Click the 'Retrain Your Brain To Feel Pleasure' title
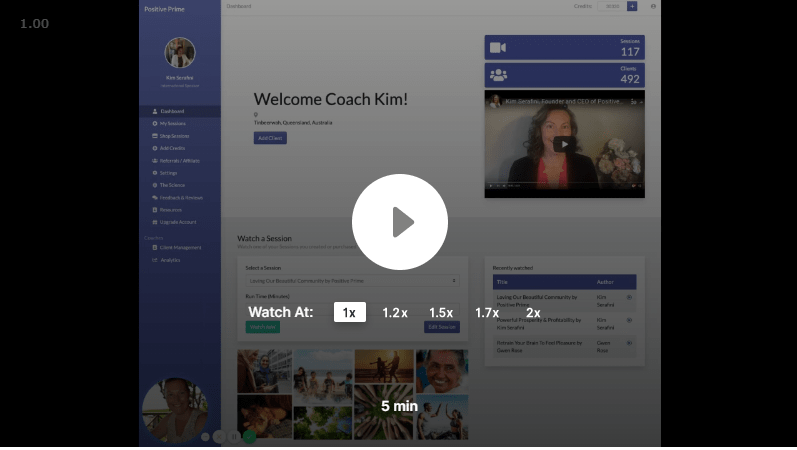 coord(539,347)
